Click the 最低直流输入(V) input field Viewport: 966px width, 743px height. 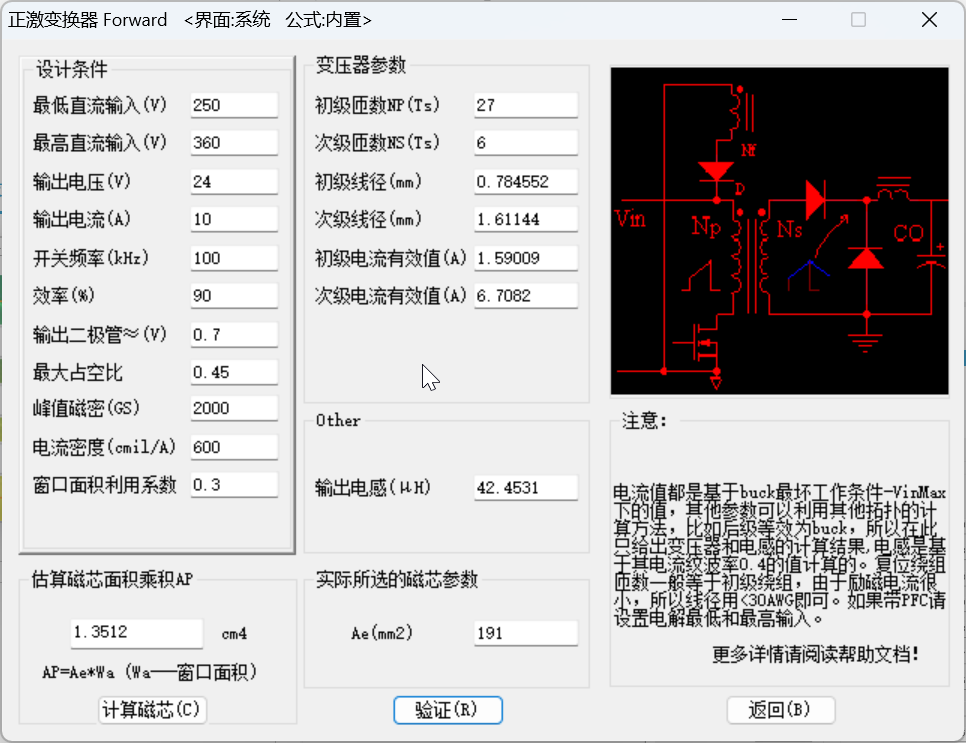click(x=234, y=105)
